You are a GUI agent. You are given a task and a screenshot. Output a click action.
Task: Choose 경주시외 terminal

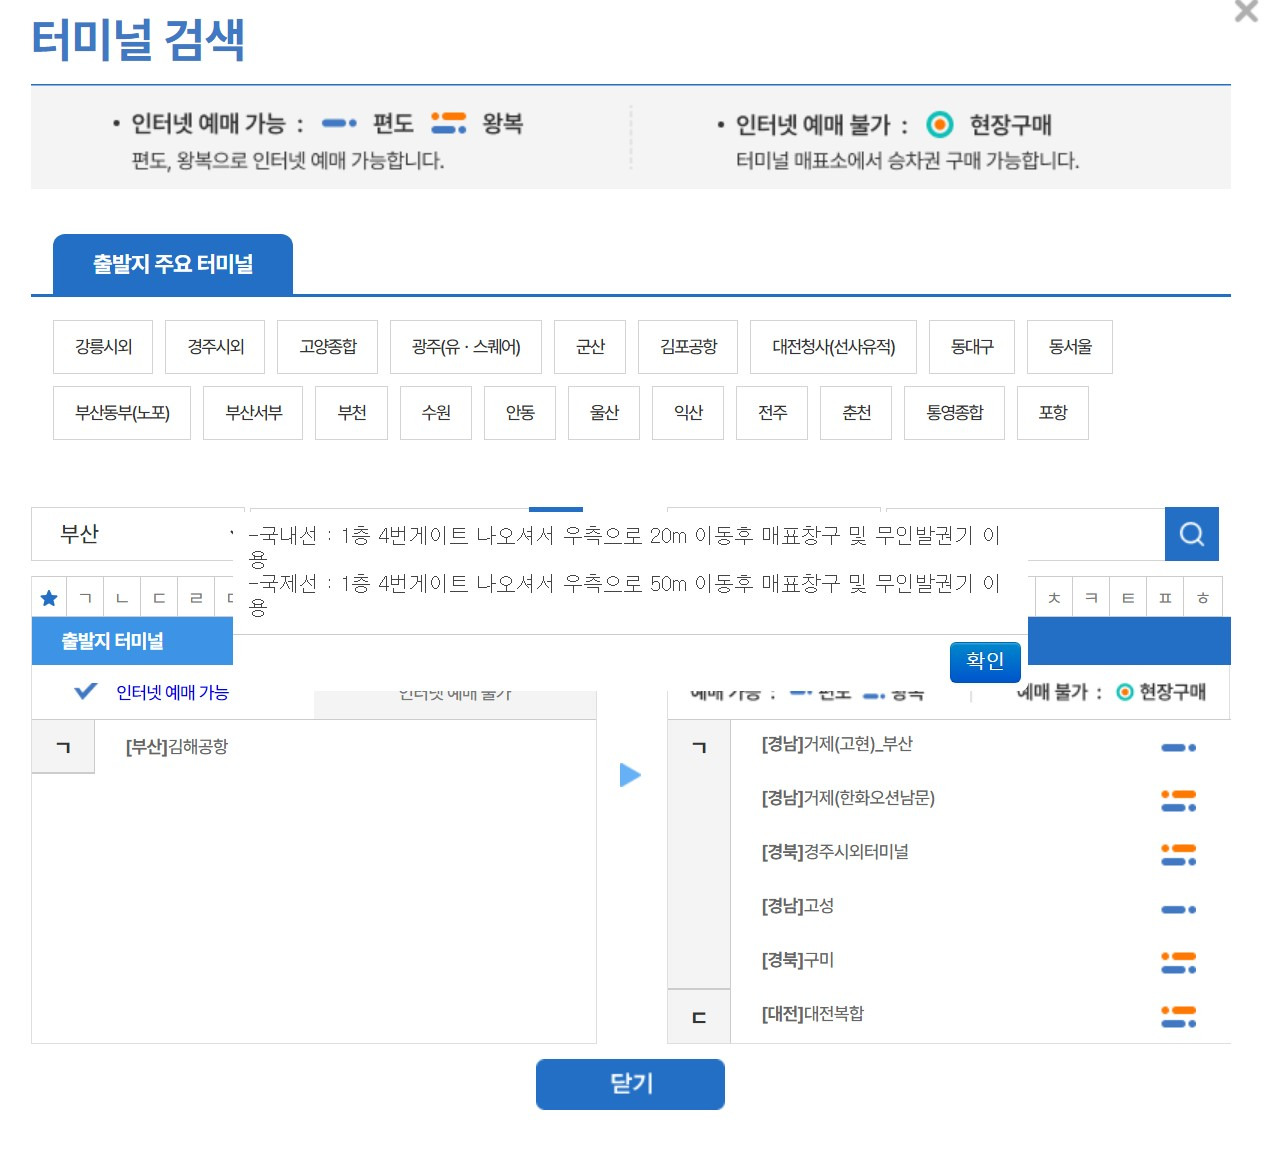[215, 347]
